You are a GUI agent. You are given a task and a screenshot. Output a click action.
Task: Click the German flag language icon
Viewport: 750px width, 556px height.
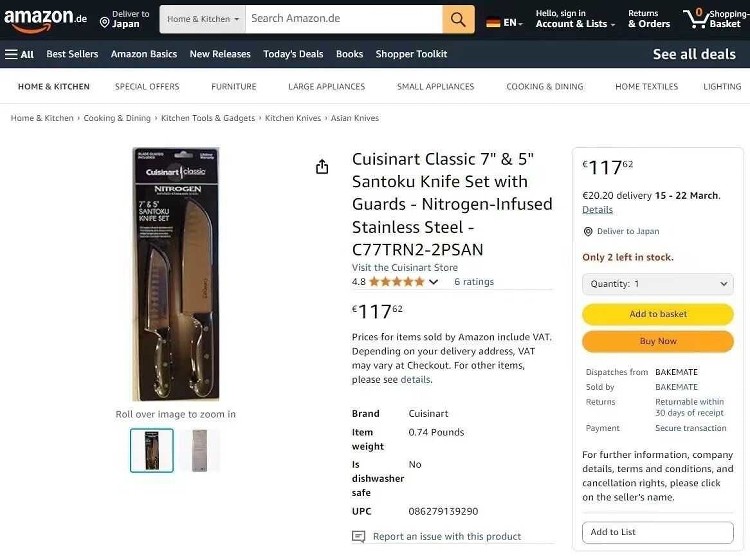(493, 22)
